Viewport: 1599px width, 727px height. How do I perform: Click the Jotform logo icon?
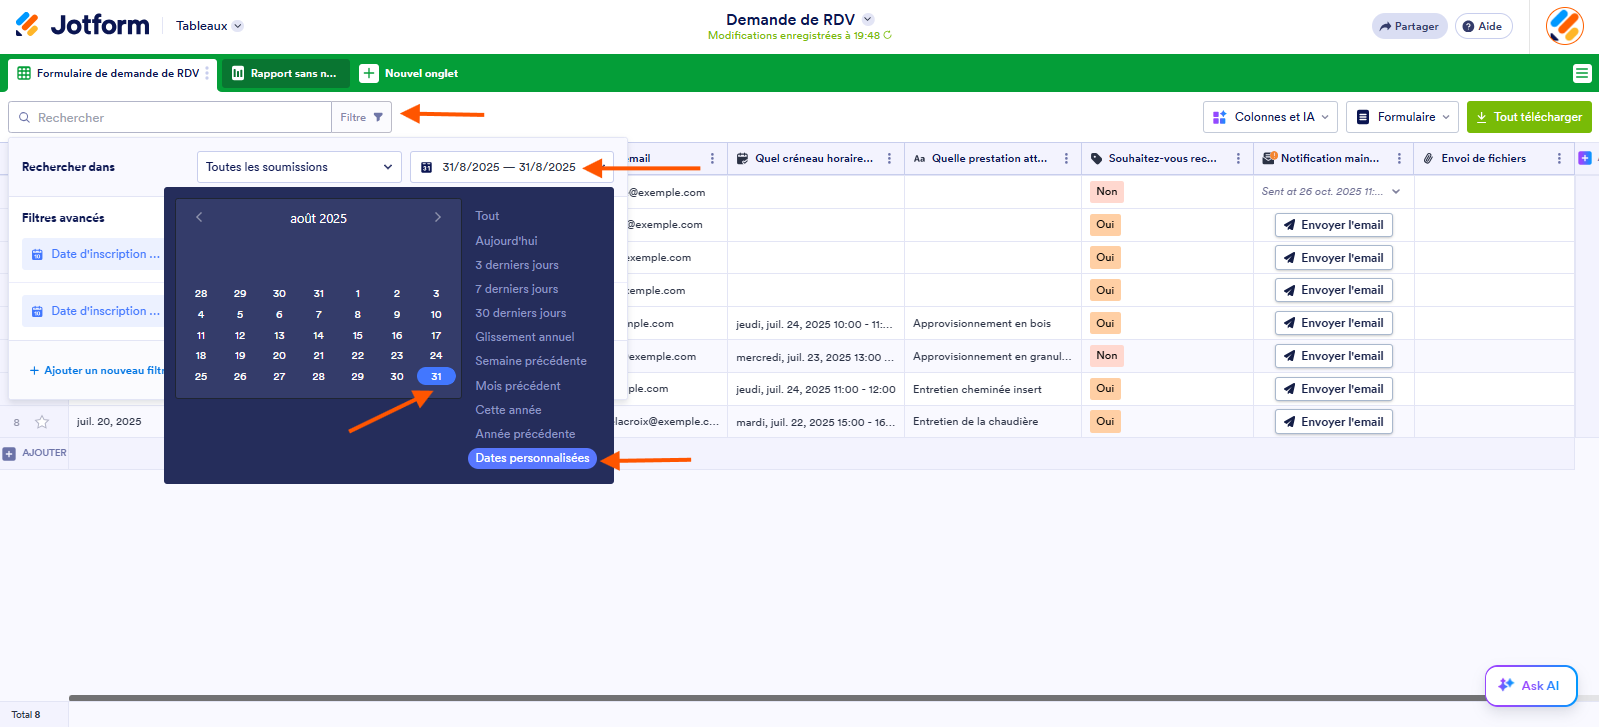(28, 25)
